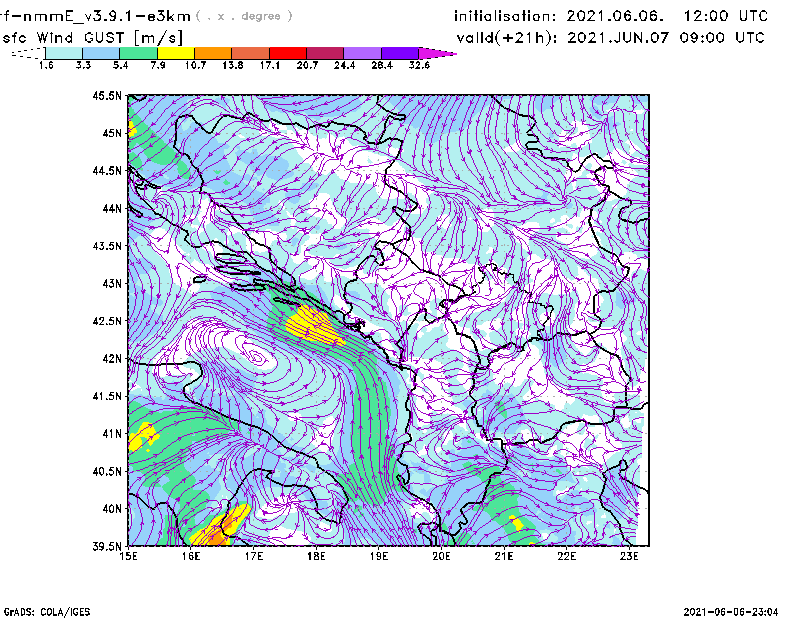This screenshot has width=800, height=618.
Task: Click the 43.5N latitude axis label
Action: (x=107, y=246)
